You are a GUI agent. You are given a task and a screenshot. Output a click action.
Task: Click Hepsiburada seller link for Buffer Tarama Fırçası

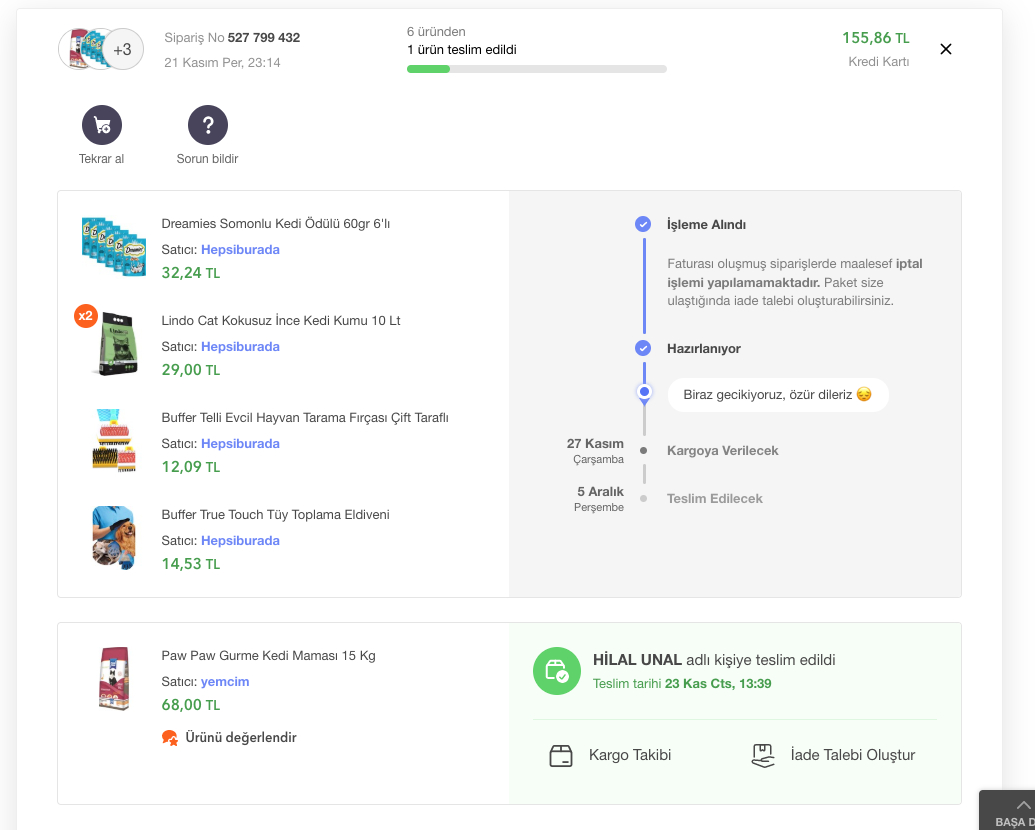(x=240, y=444)
